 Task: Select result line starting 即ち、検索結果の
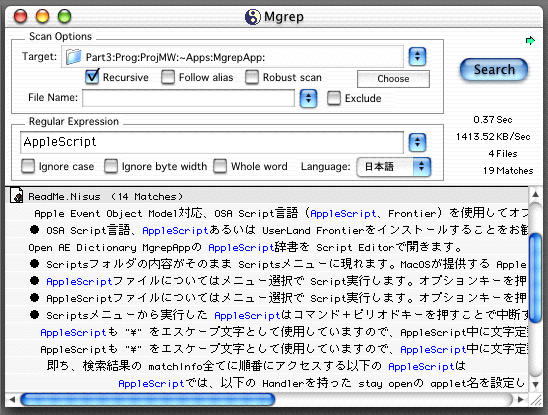pos(267,366)
